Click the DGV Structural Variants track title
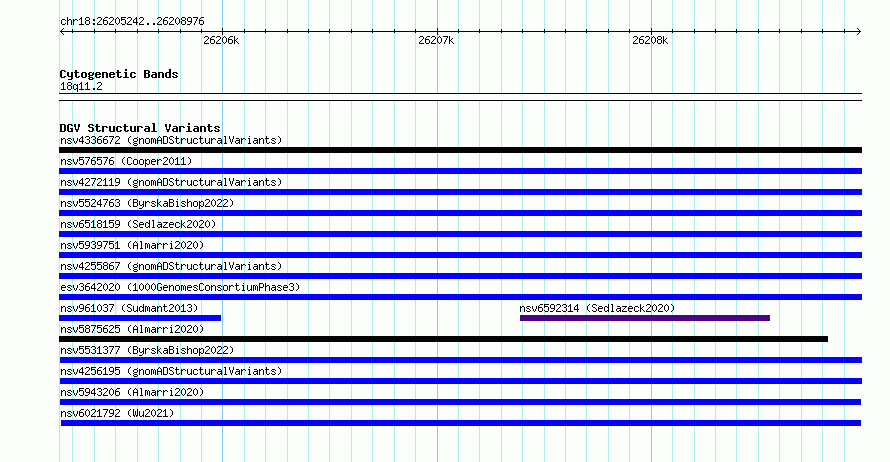The height and width of the screenshot is (462, 890). tap(140, 128)
